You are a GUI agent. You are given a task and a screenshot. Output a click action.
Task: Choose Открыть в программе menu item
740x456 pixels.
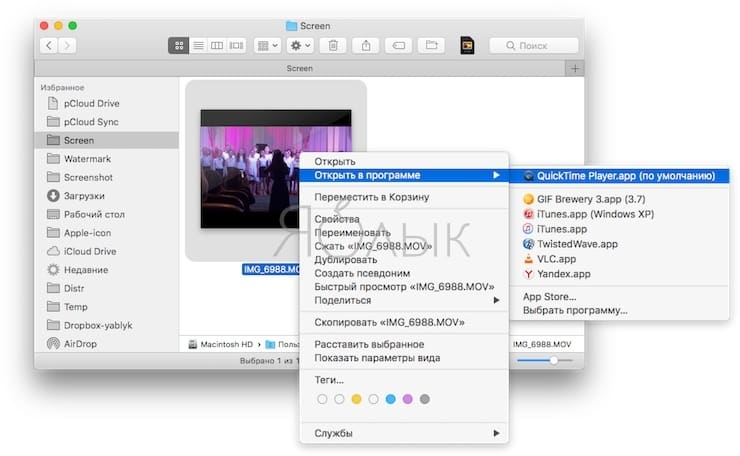click(404, 175)
